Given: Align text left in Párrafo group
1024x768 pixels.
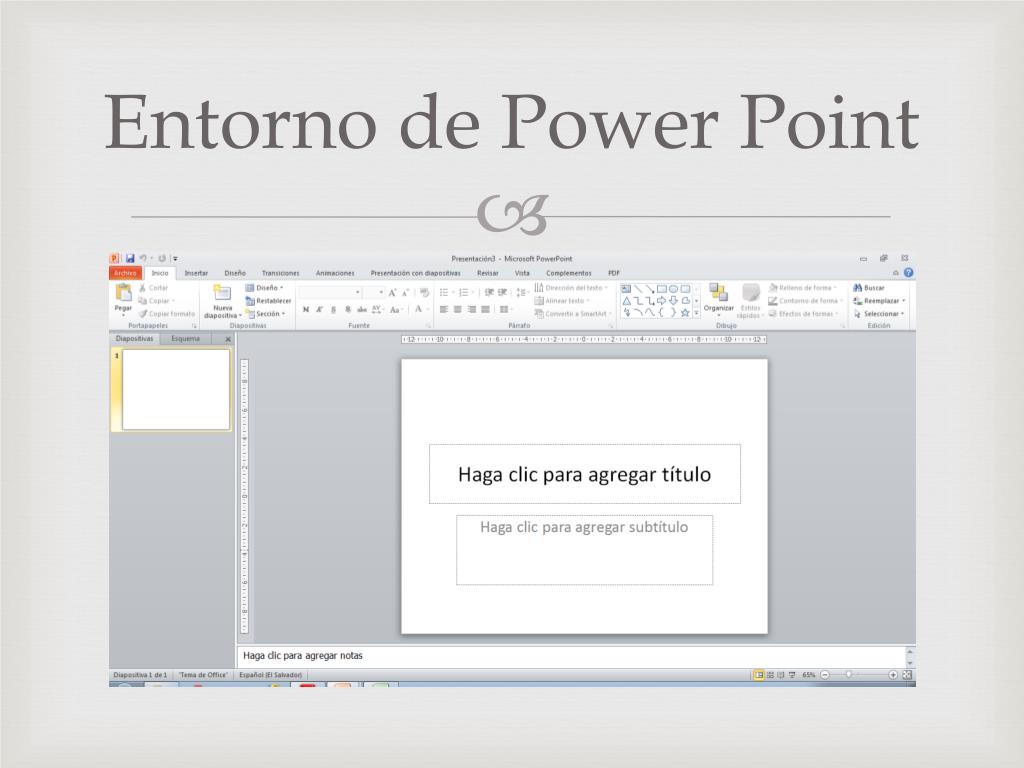Looking at the screenshot, I should pos(444,310).
